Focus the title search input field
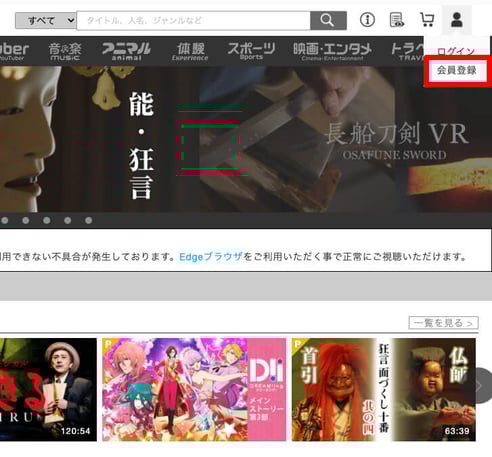492x457 pixels. click(x=193, y=21)
